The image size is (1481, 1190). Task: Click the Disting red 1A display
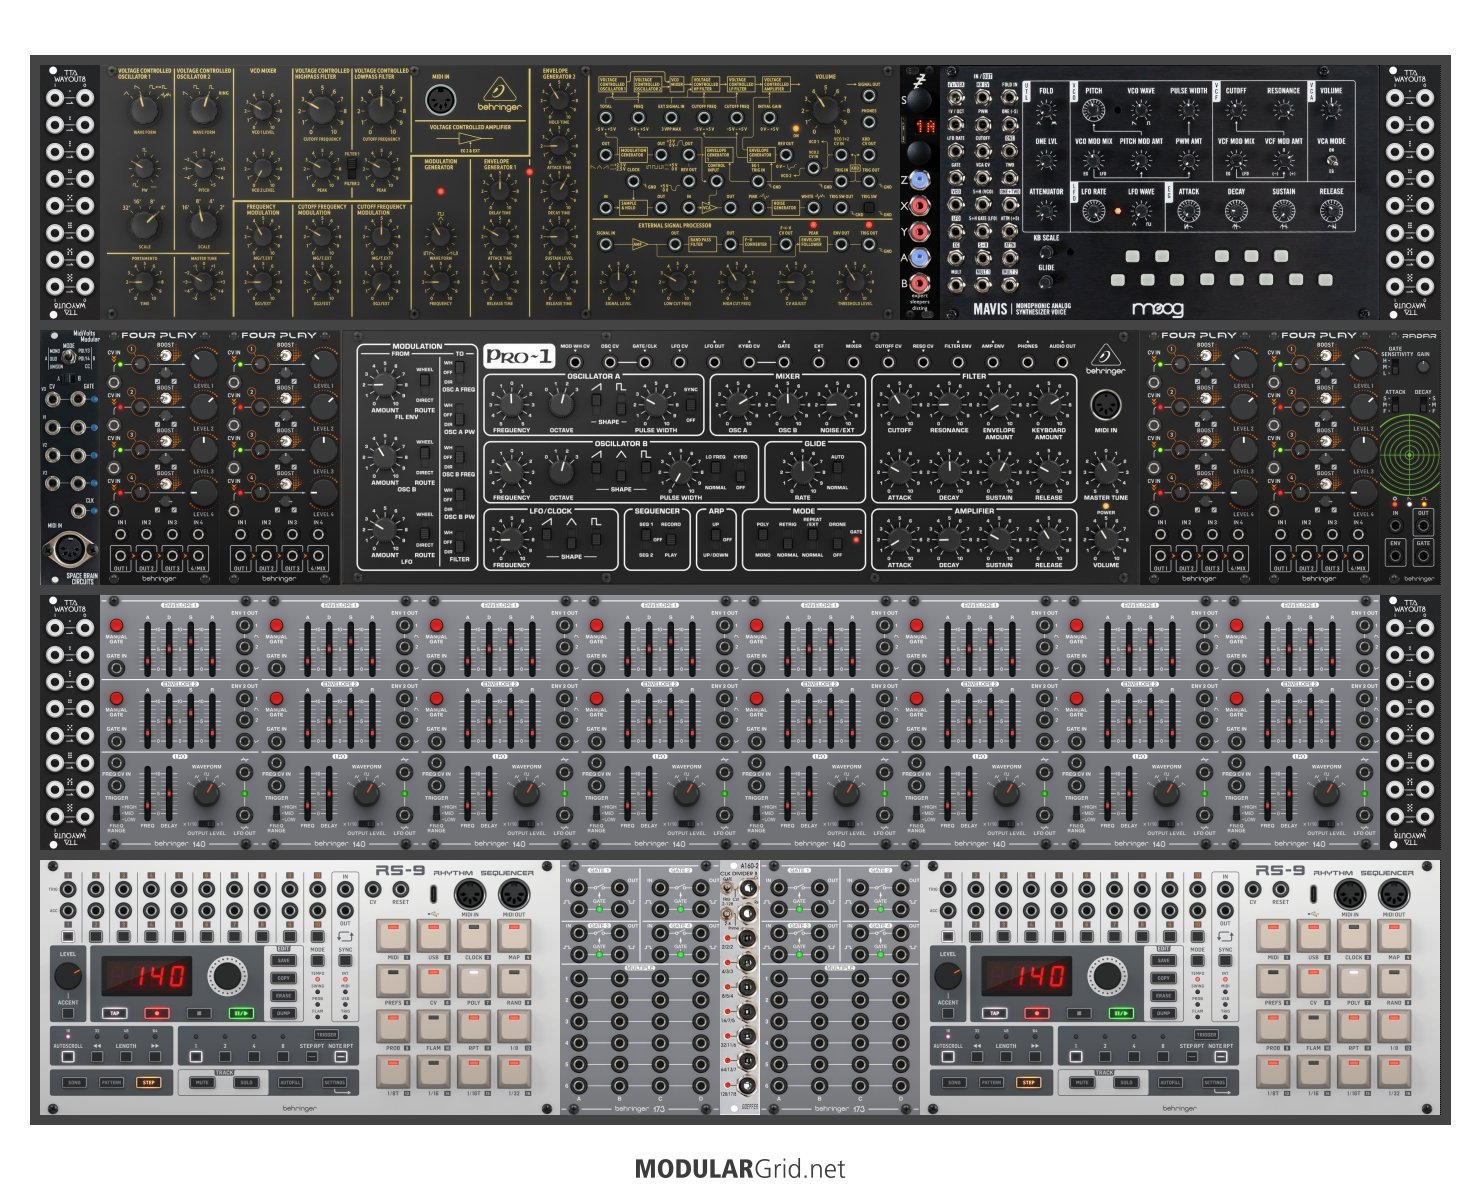926,127
